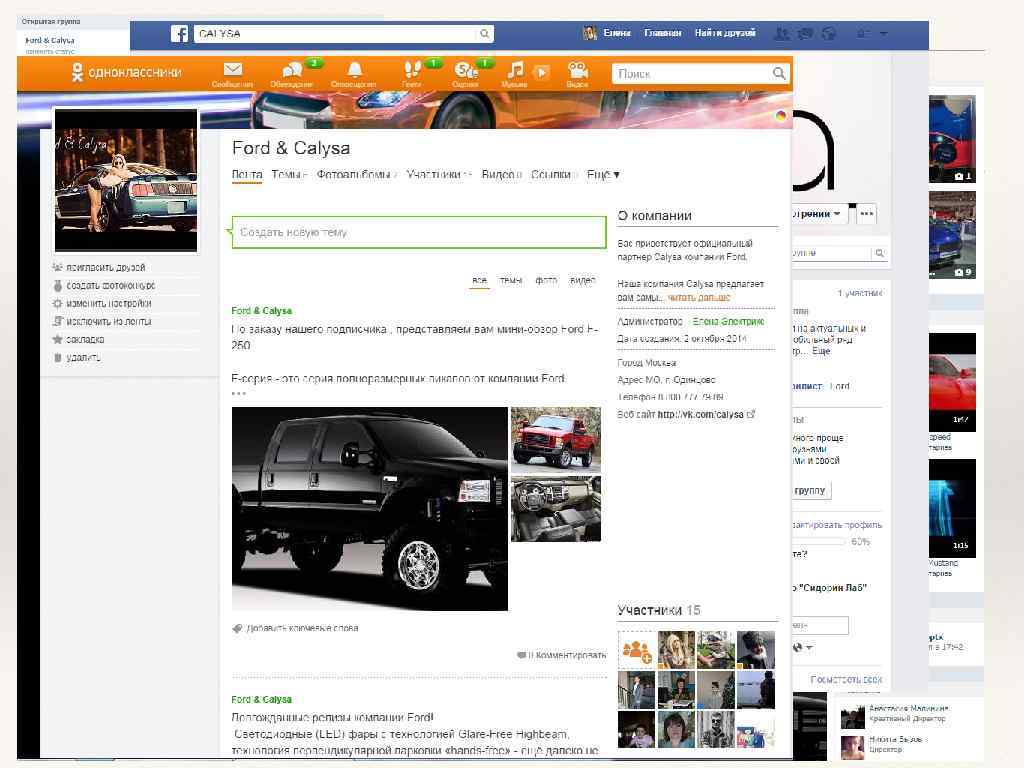Open Guests footprints icon
Image resolution: width=1024 pixels, height=768 pixels.
[x=412, y=69]
